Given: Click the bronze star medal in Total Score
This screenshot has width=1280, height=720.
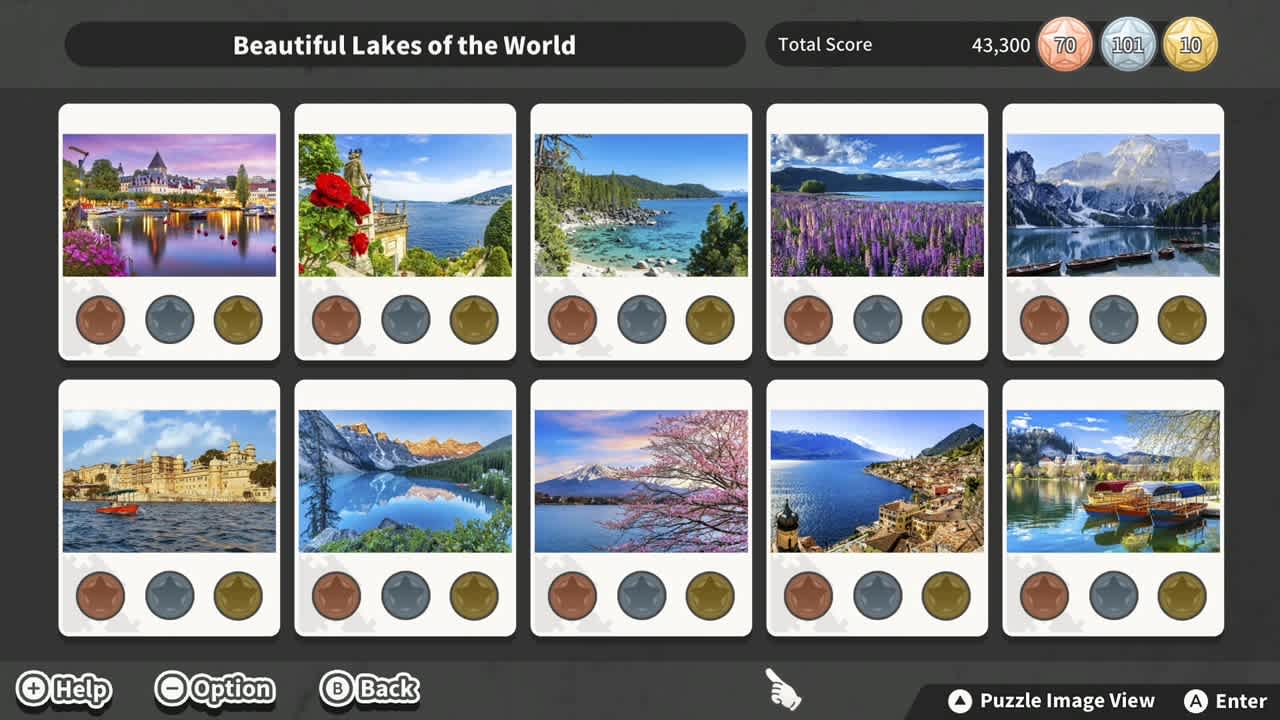Looking at the screenshot, I should coord(1065,44).
